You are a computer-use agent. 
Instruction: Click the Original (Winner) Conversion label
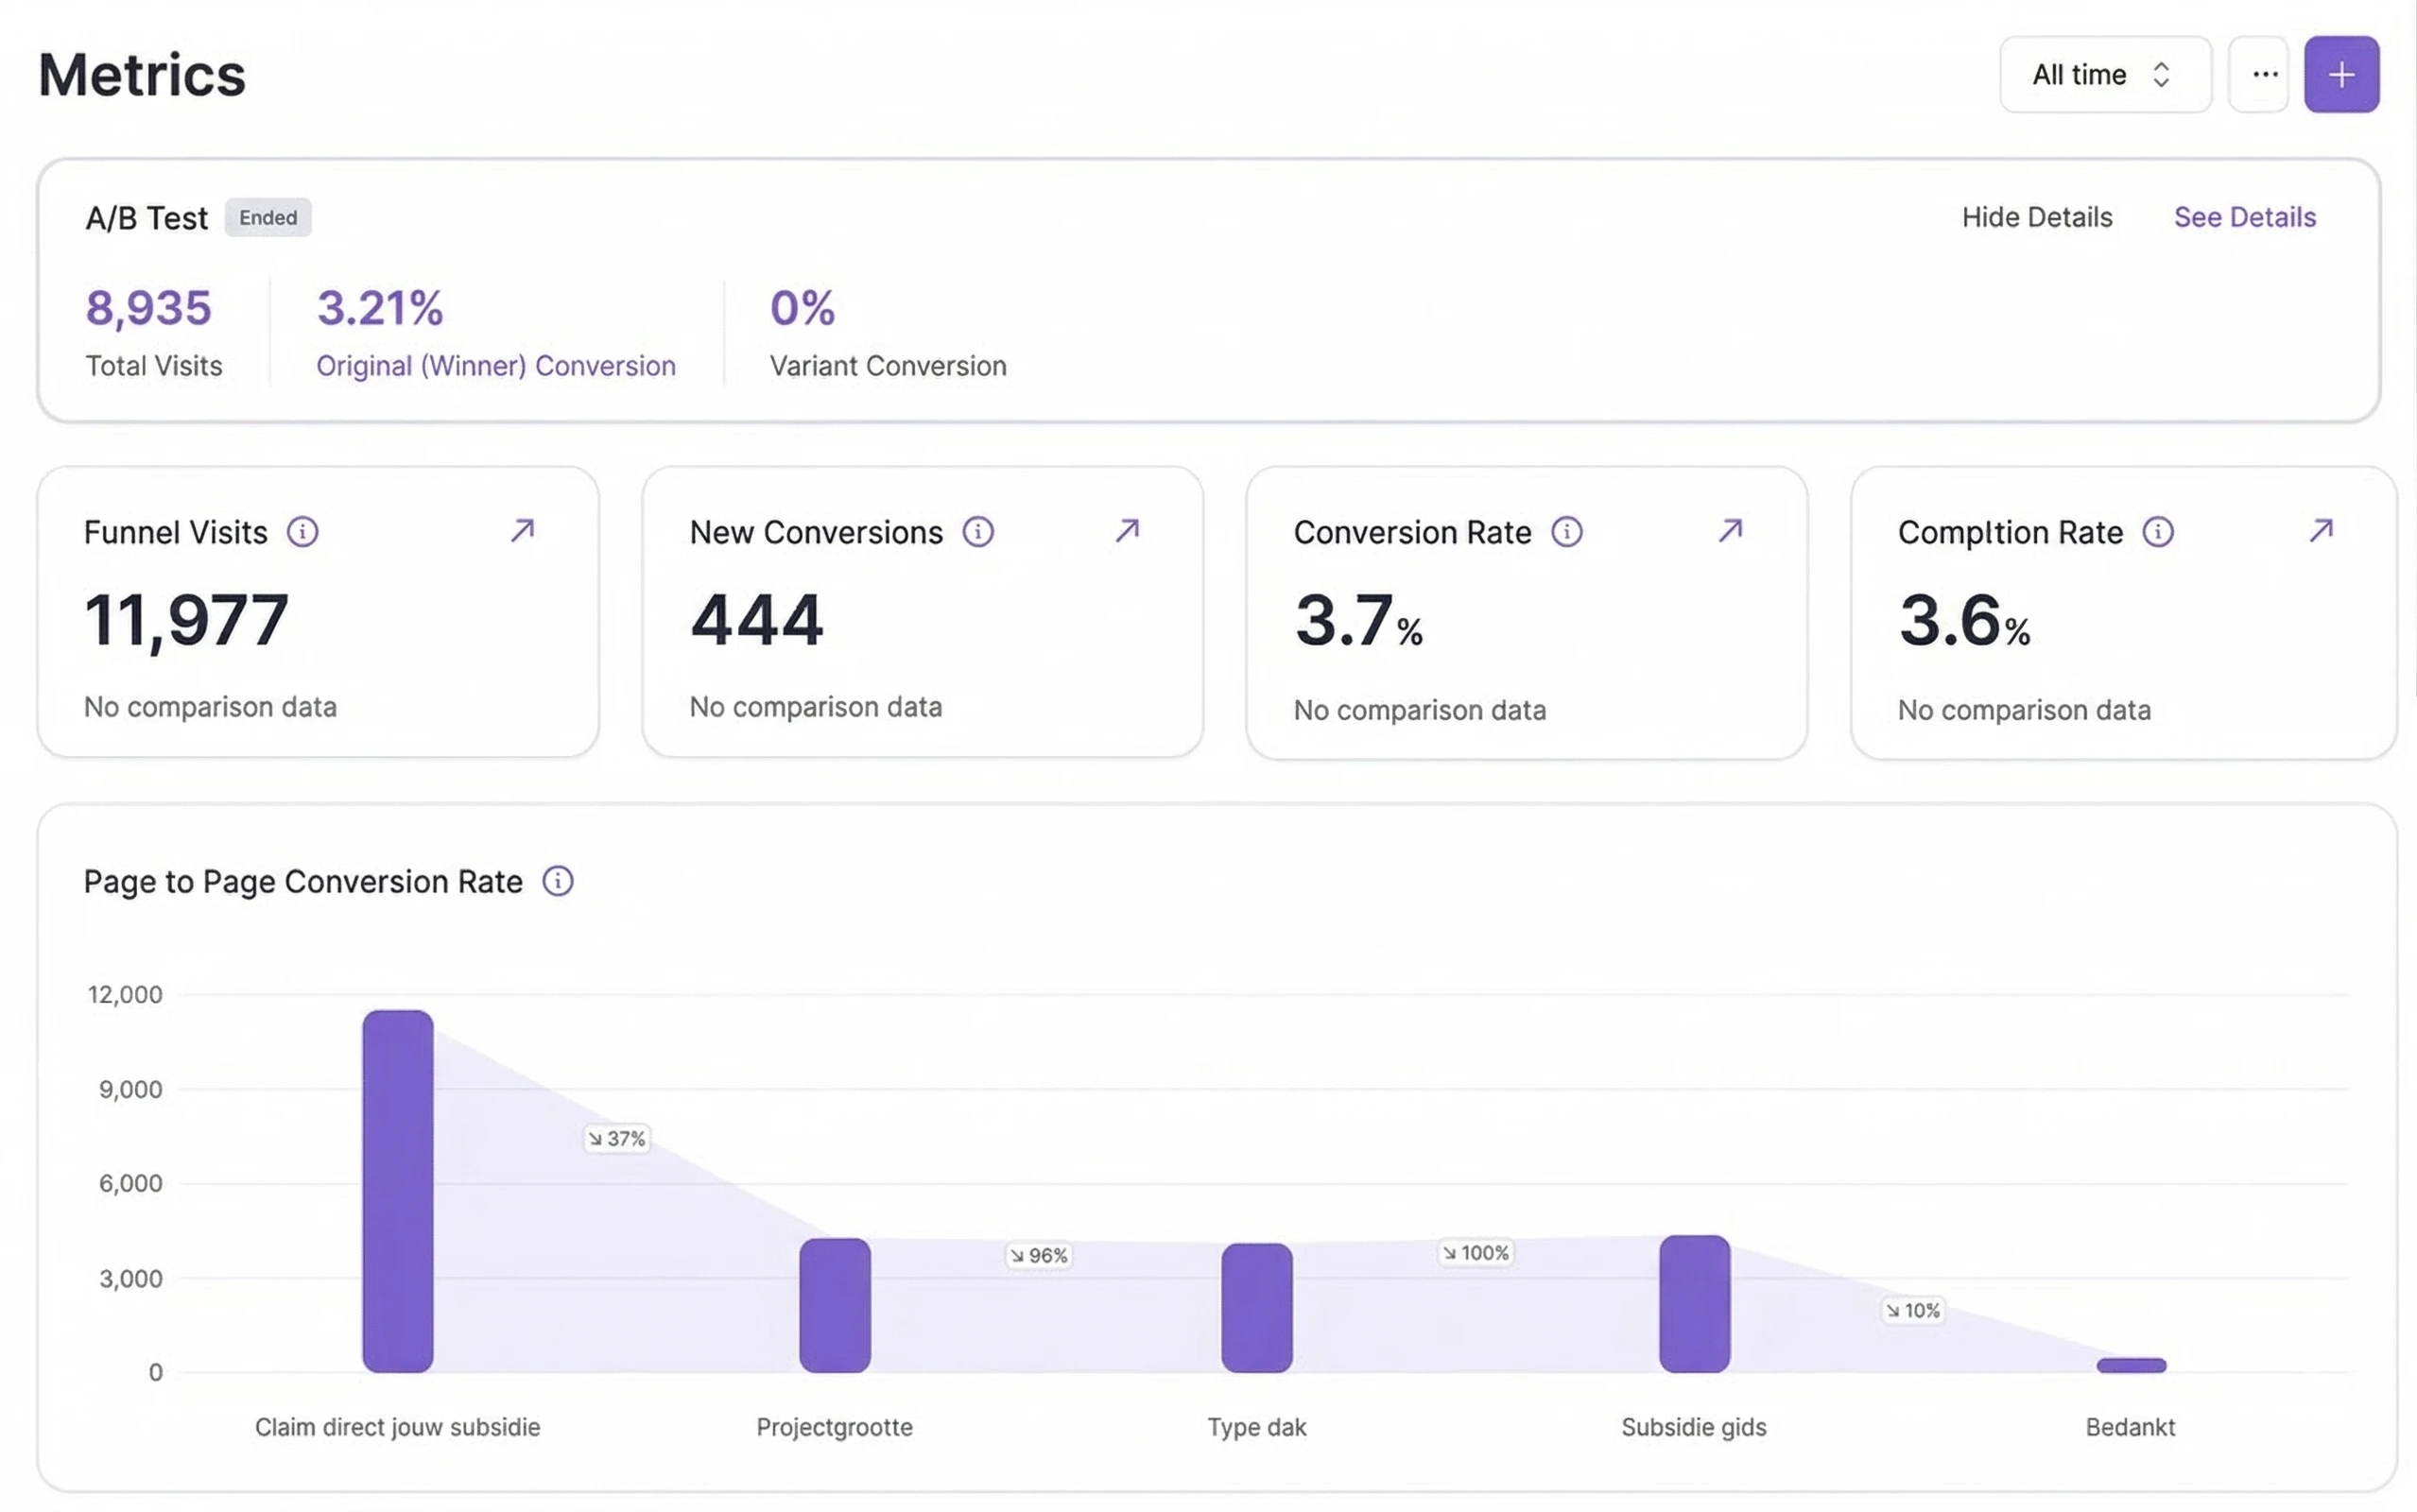(496, 366)
